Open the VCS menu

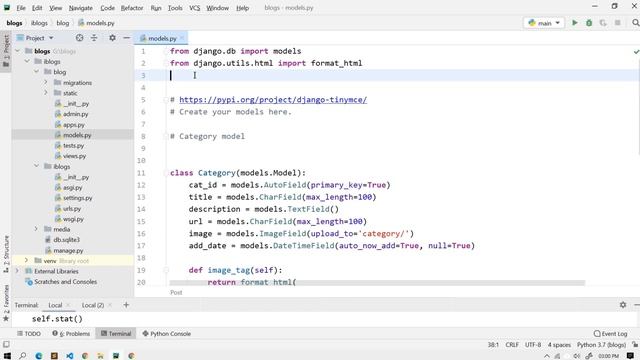[195, 8]
